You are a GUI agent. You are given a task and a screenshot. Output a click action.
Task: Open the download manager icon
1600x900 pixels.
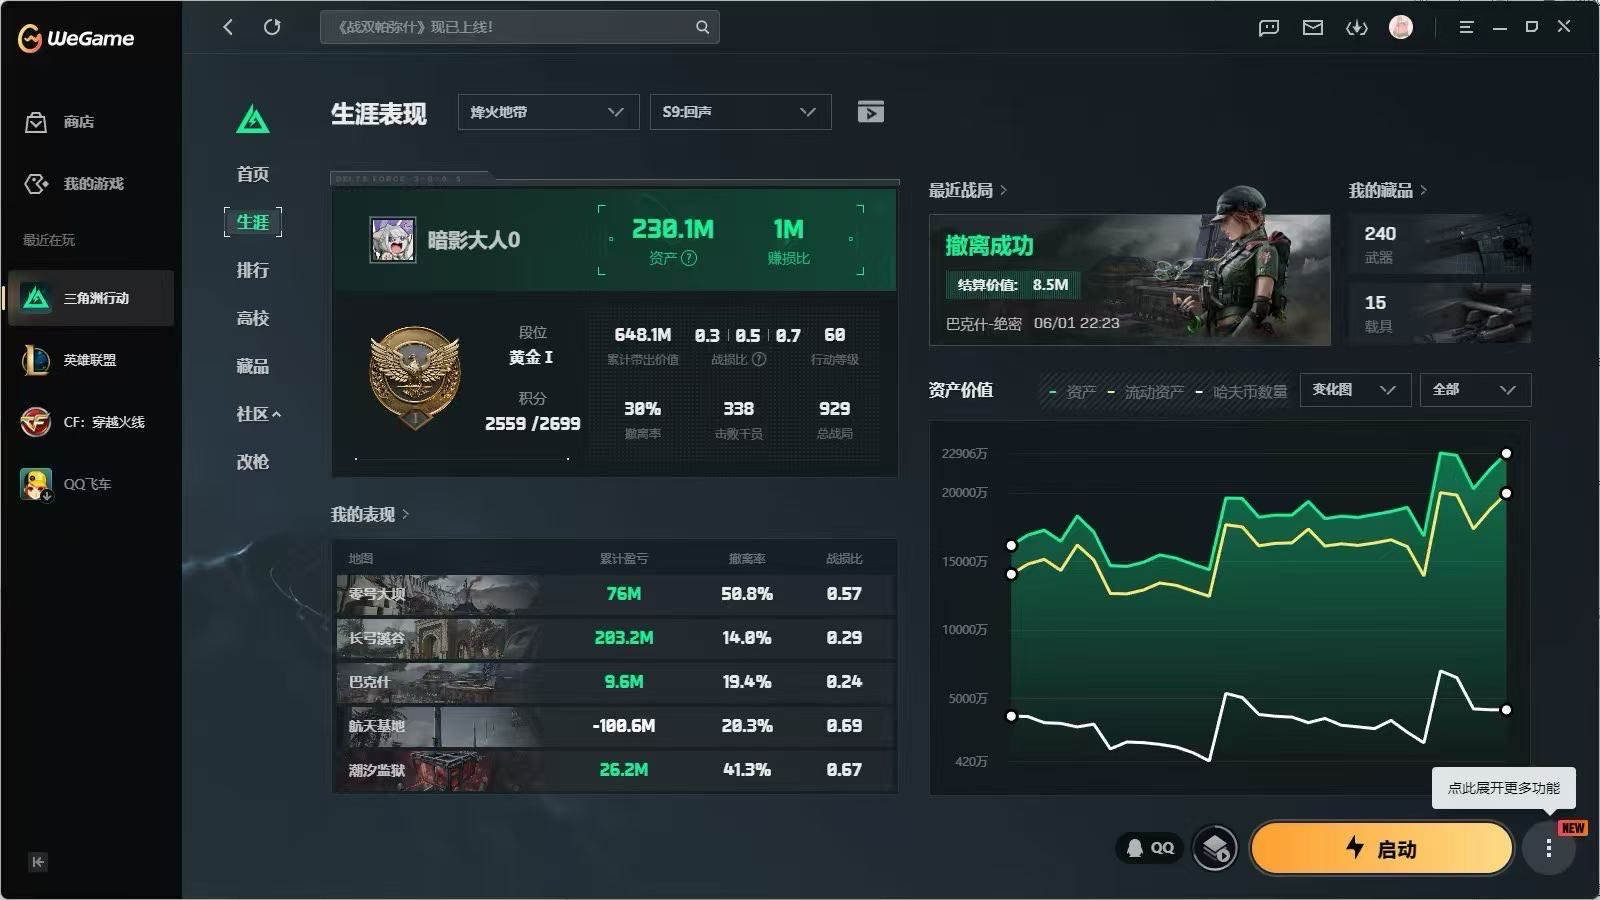click(1357, 27)
